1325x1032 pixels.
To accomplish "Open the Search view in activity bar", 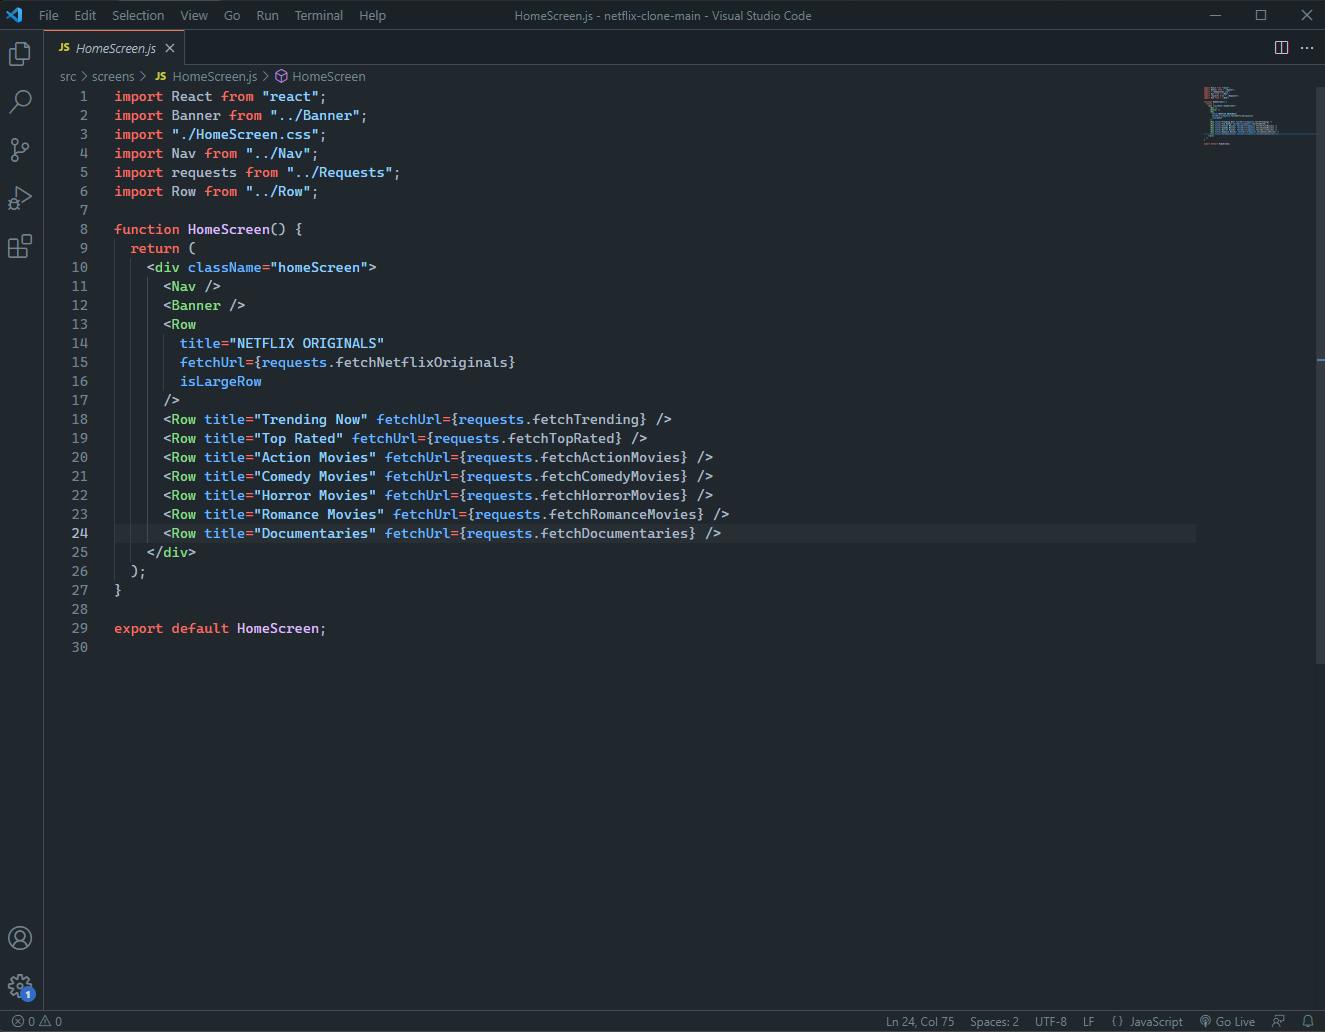I will pyautogui.click(x=20, y=101).
